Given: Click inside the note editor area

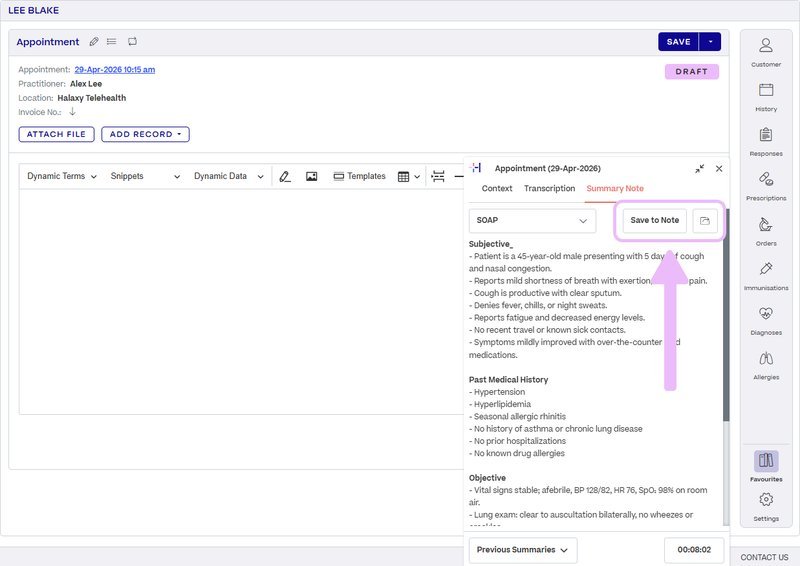Looking at the screenshot, I should tap(241, 301).
